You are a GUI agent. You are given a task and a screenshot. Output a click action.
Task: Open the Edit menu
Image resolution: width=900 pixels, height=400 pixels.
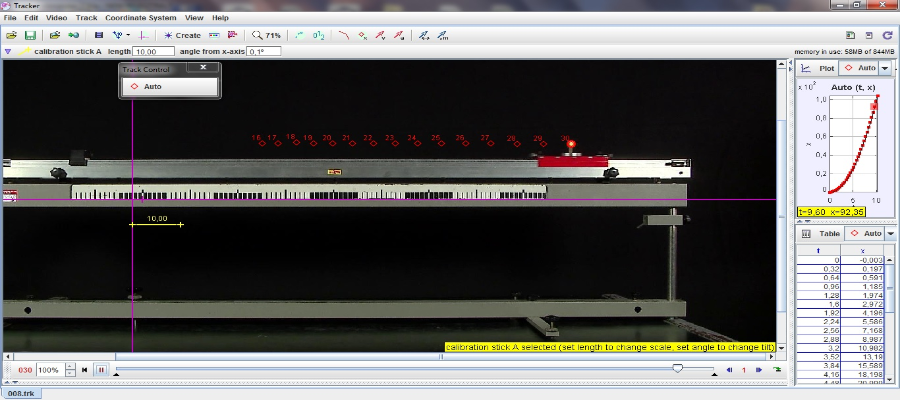click(x=31, y=18)
